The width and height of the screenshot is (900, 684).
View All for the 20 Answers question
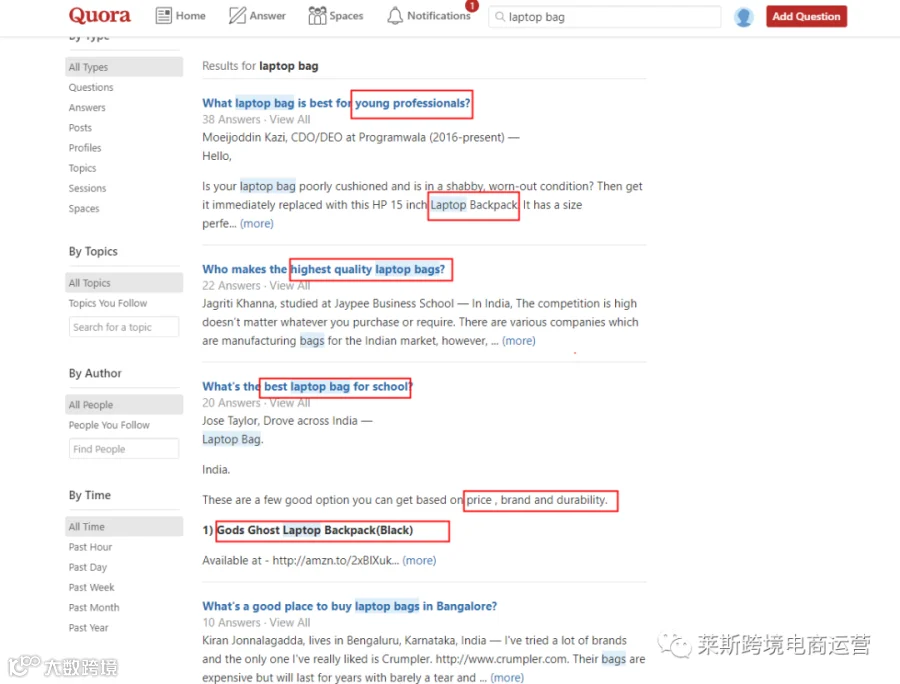[290, 403]
